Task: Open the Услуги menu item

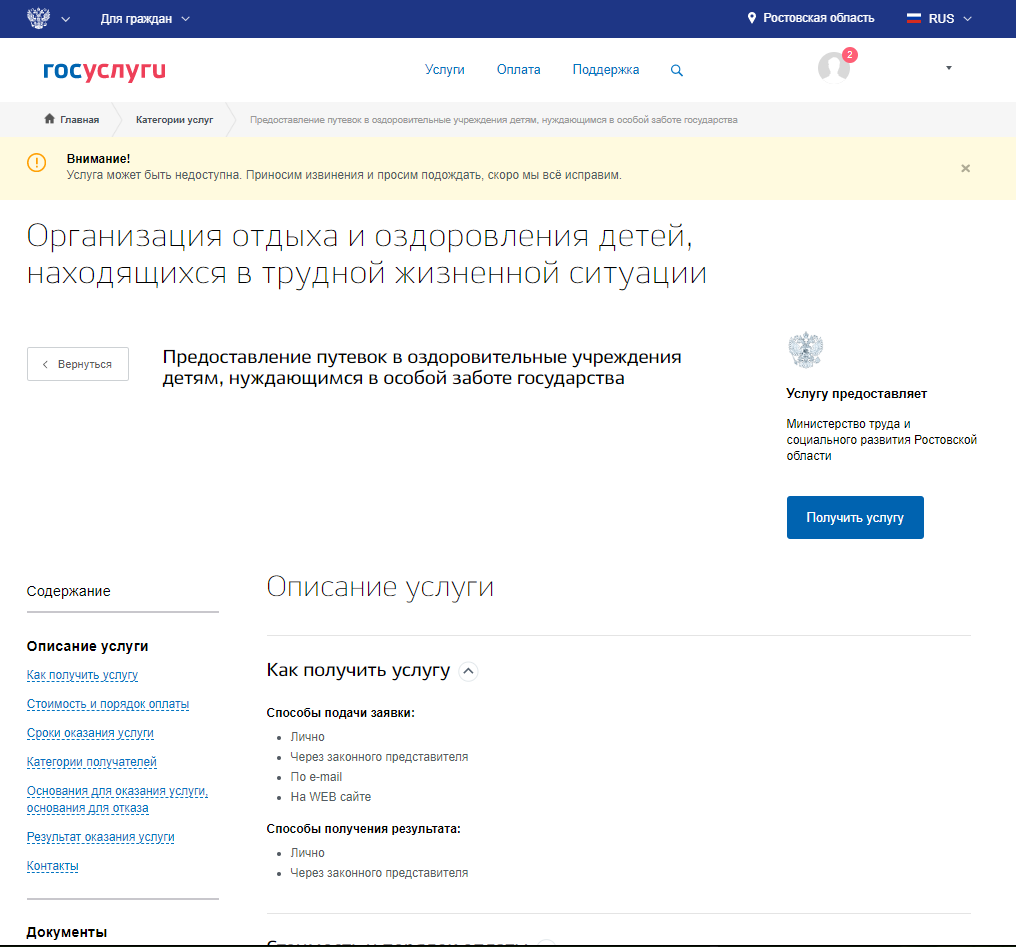Action: tap(444, 70)
